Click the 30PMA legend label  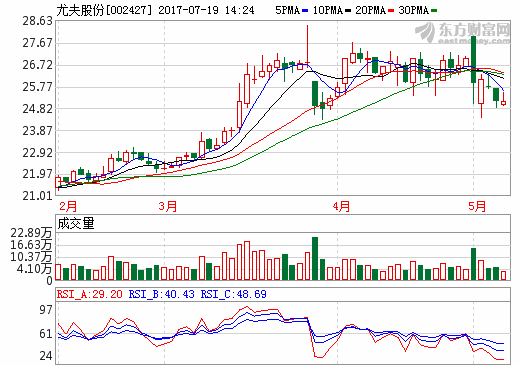[x=414, y=10]
